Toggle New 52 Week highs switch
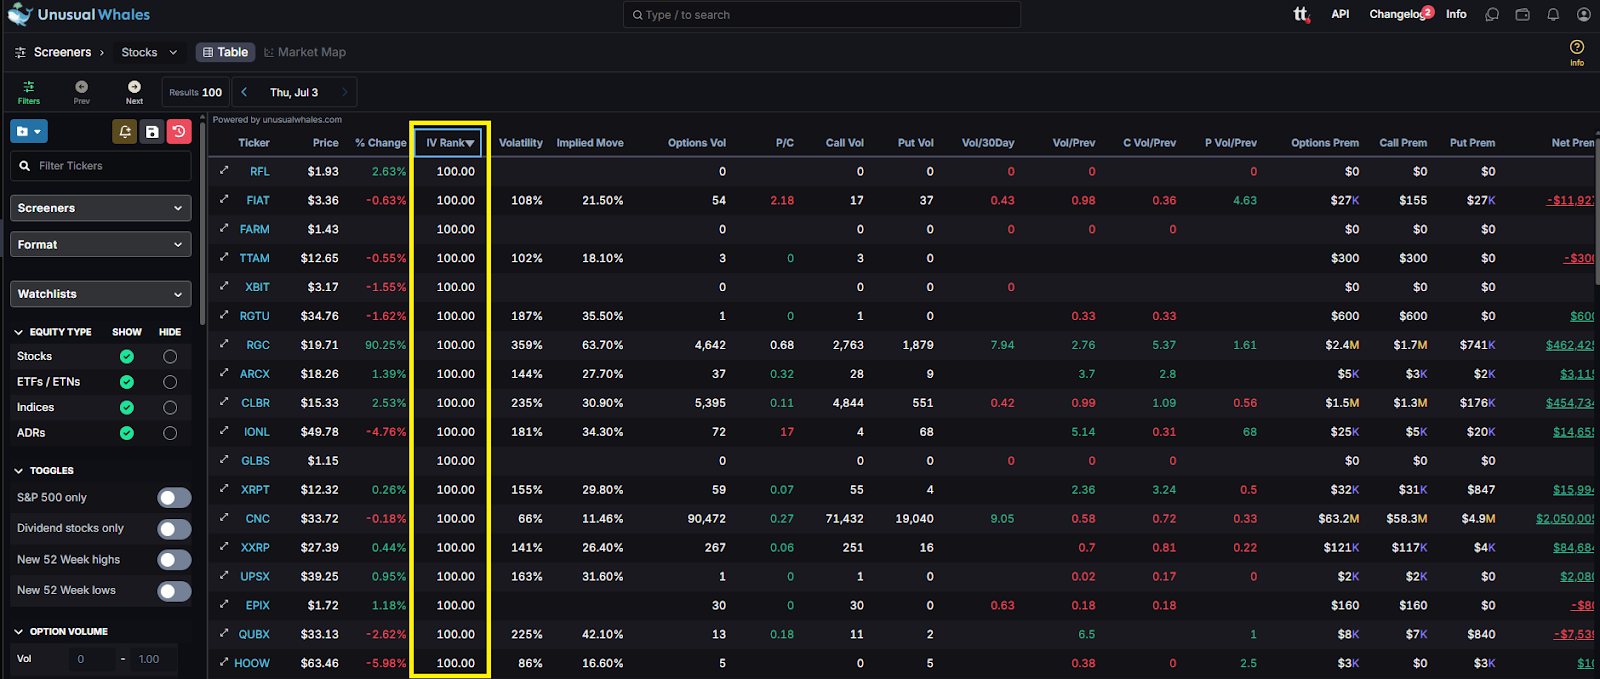 174,560
